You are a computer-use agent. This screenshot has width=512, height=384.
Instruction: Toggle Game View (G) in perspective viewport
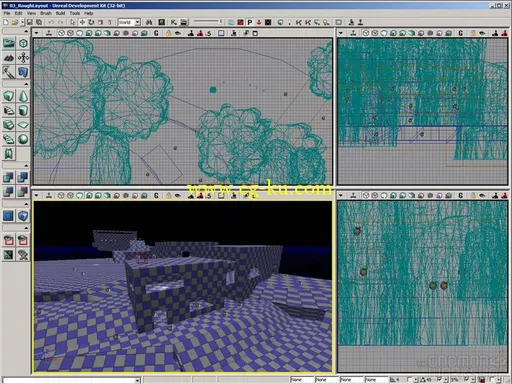[156, 196]
